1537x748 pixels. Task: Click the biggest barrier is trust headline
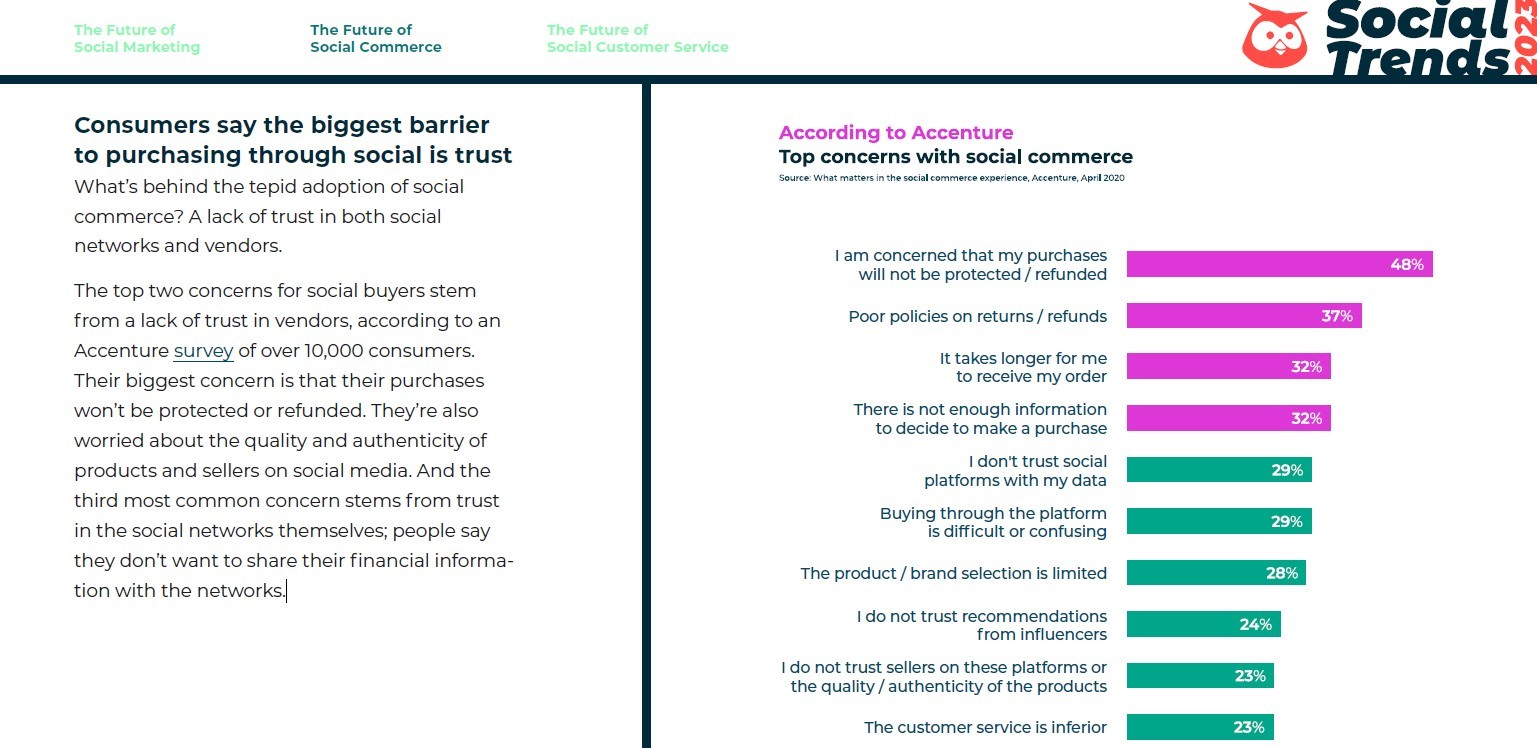point(293,140)
